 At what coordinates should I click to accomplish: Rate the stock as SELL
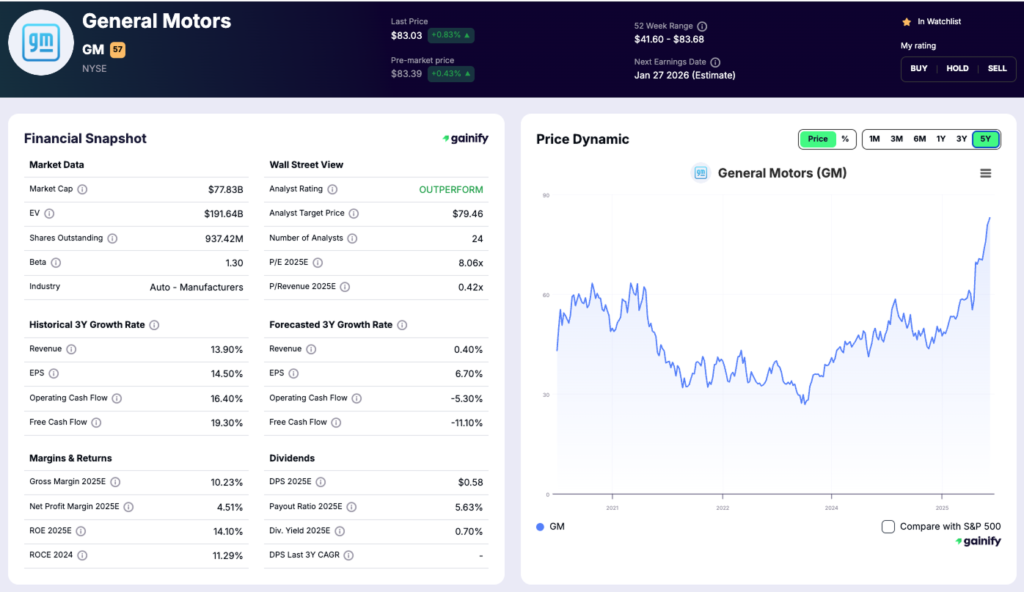click(x=995, y=69)
